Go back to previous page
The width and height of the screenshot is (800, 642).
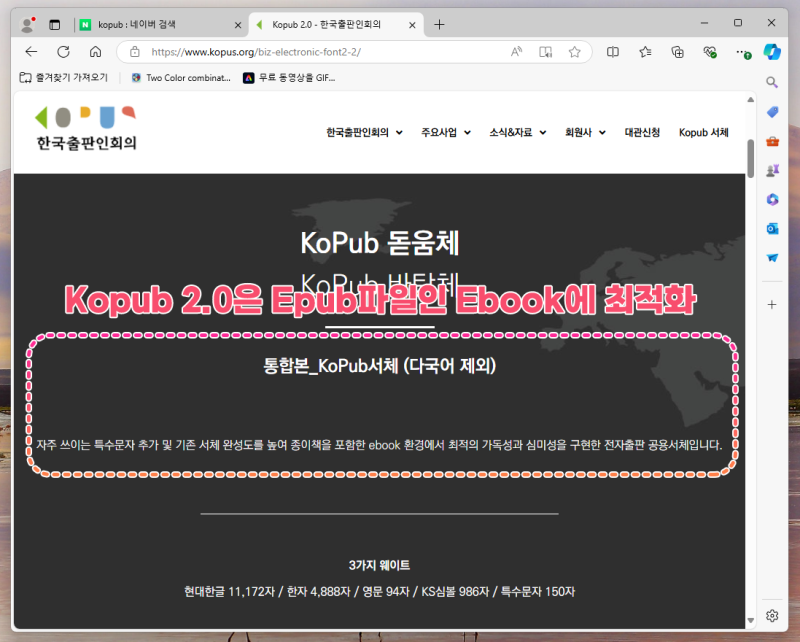pos(32,52)
